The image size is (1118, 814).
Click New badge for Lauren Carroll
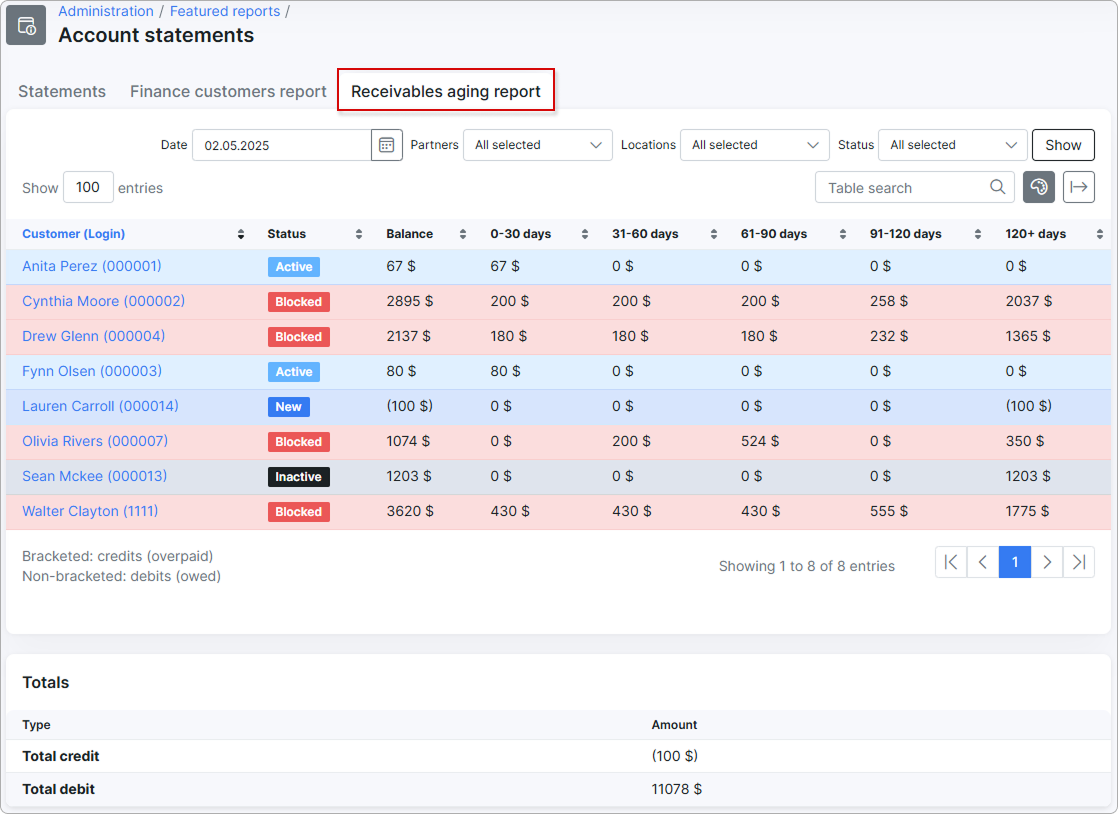(289, 406)
